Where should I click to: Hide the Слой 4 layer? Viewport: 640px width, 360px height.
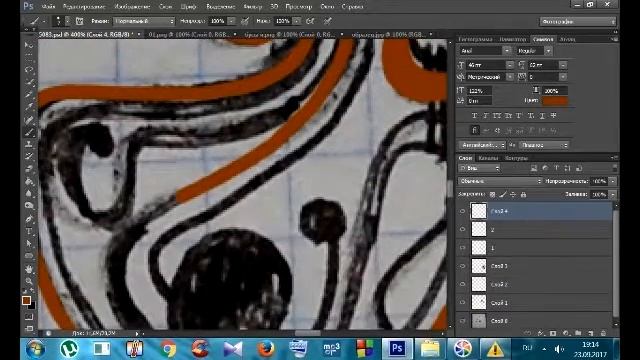click(462, 211)
